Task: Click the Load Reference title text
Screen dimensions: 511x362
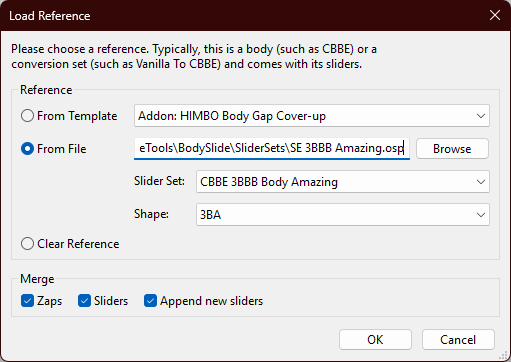Action: [50, 16]
